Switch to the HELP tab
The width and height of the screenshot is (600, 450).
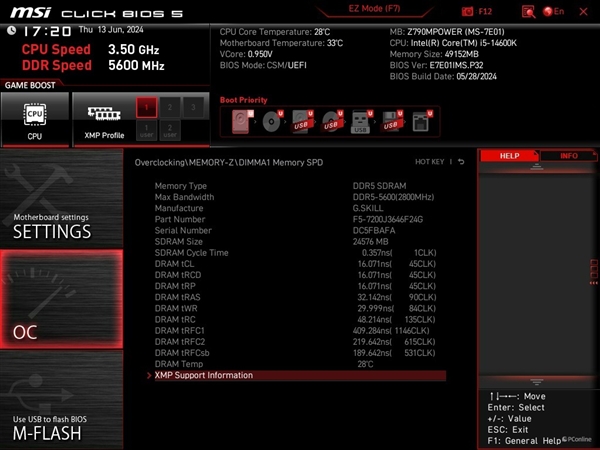[509, 156]
